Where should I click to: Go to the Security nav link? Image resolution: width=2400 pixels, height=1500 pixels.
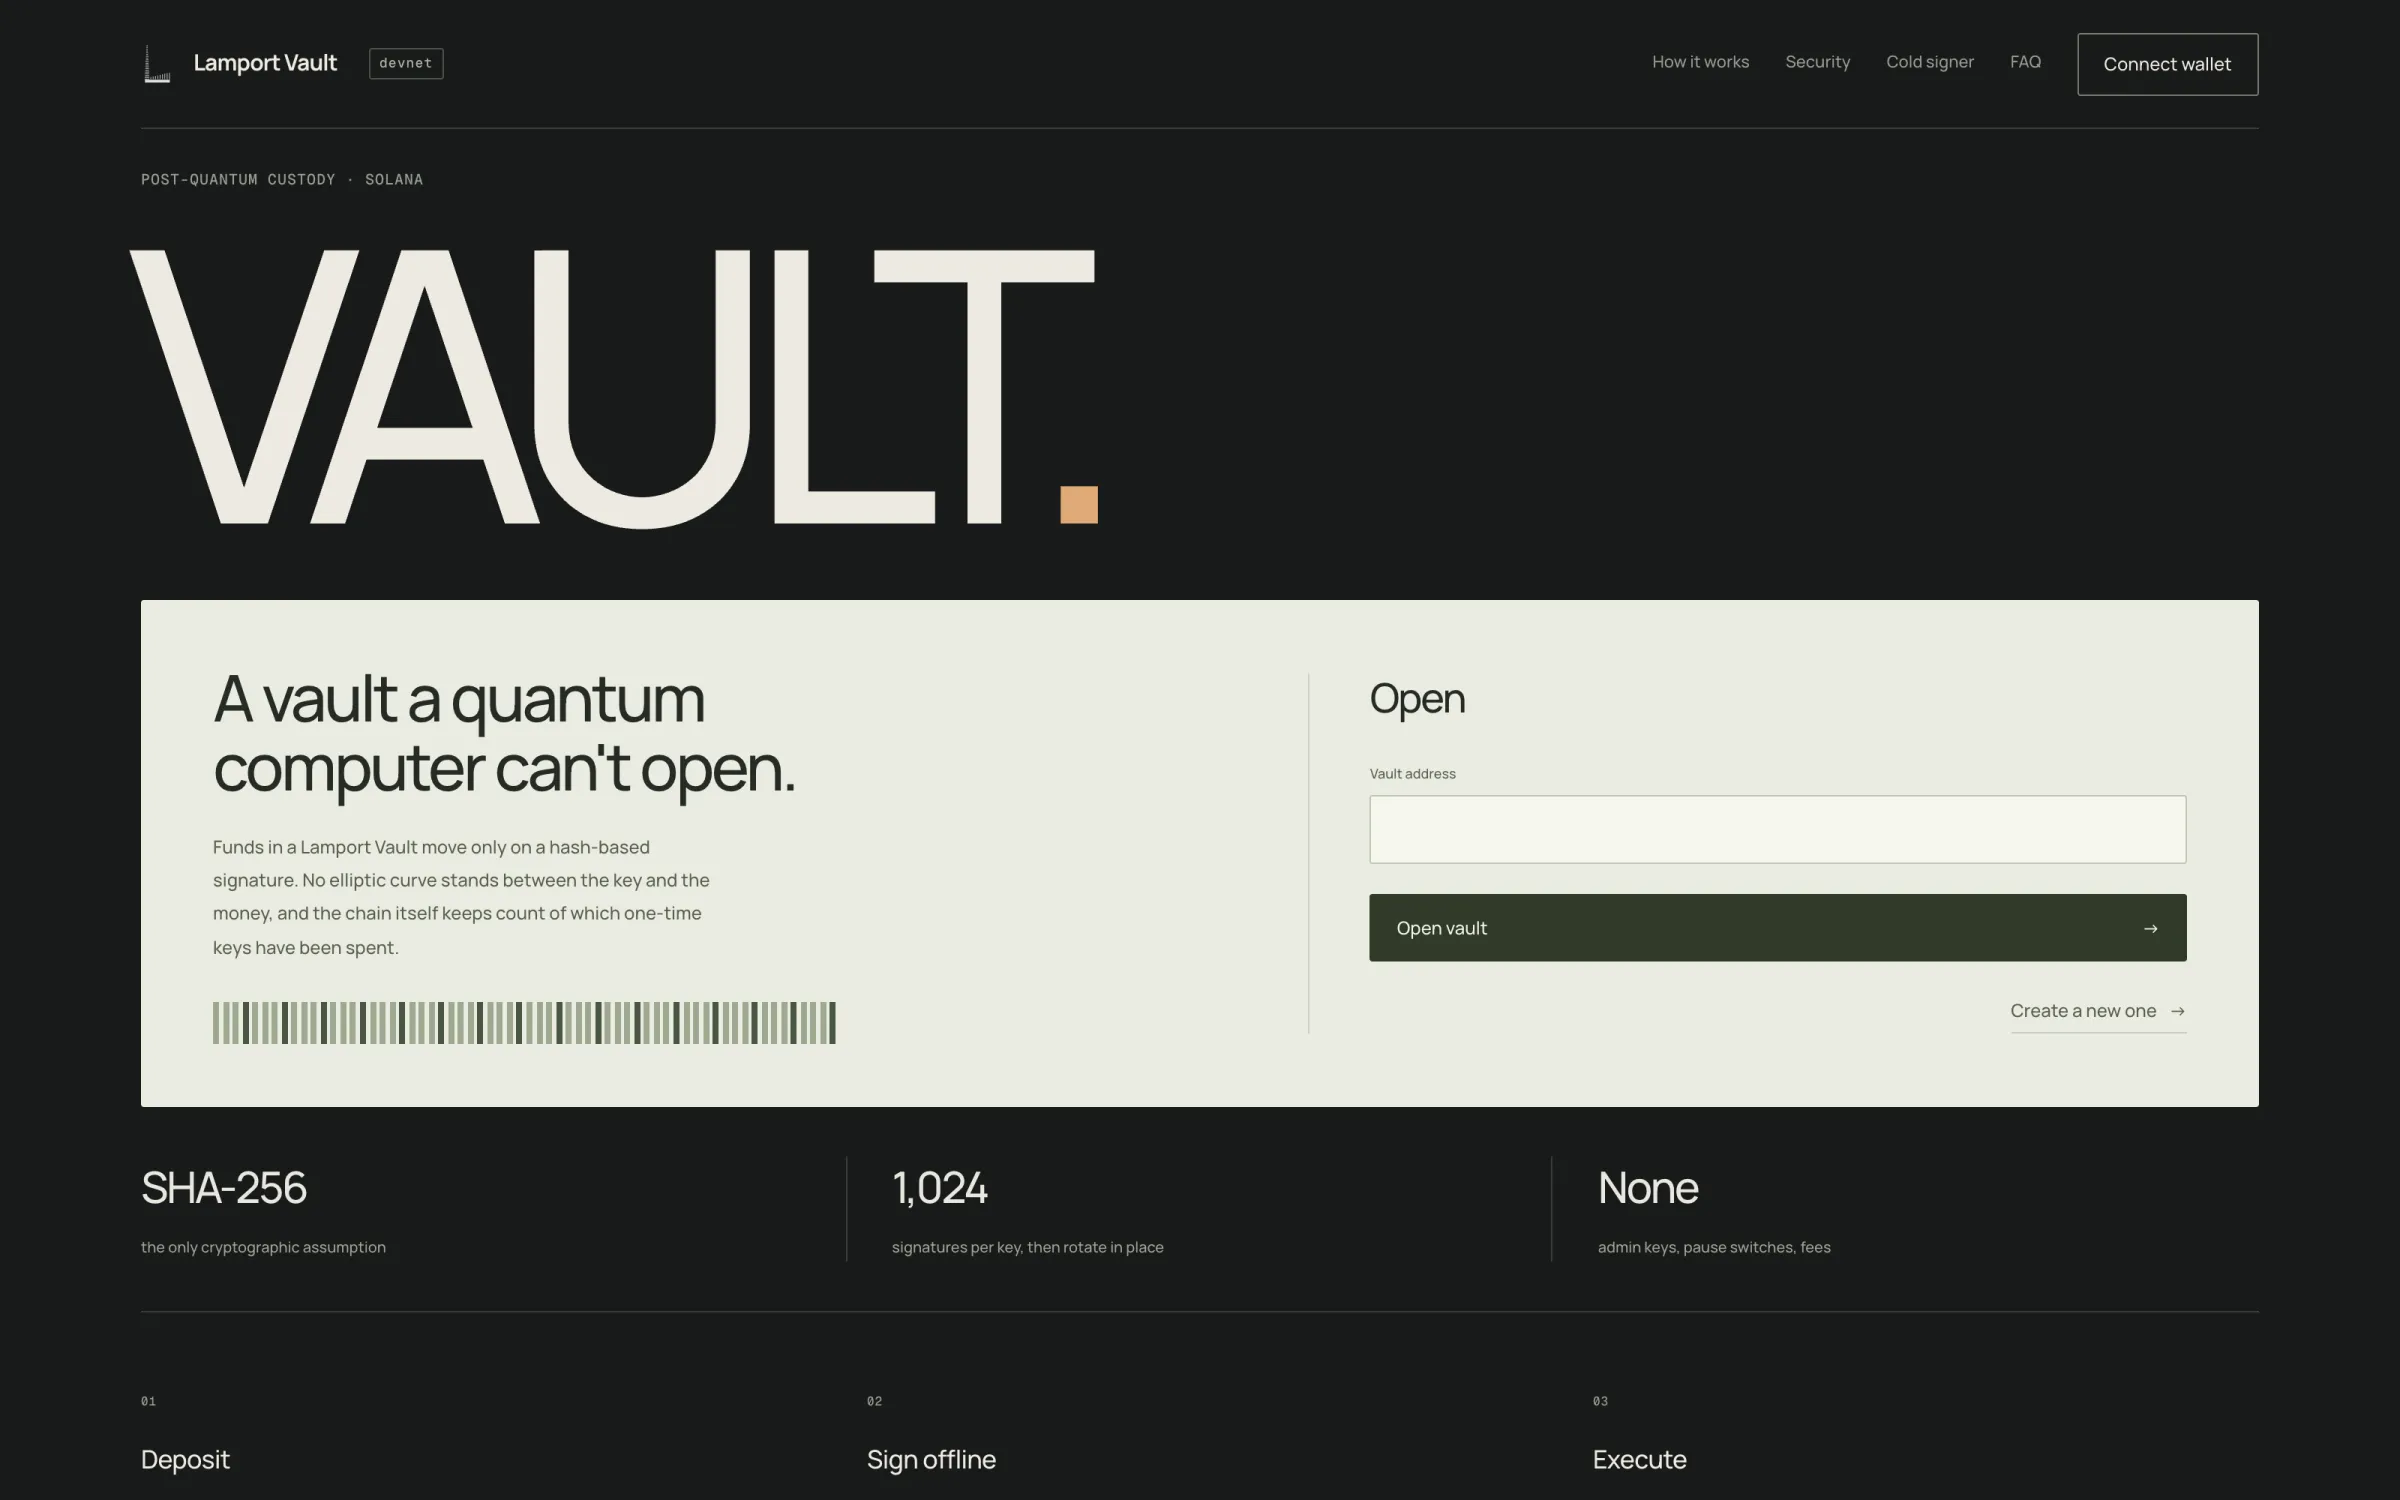(x=1817, y=62)
